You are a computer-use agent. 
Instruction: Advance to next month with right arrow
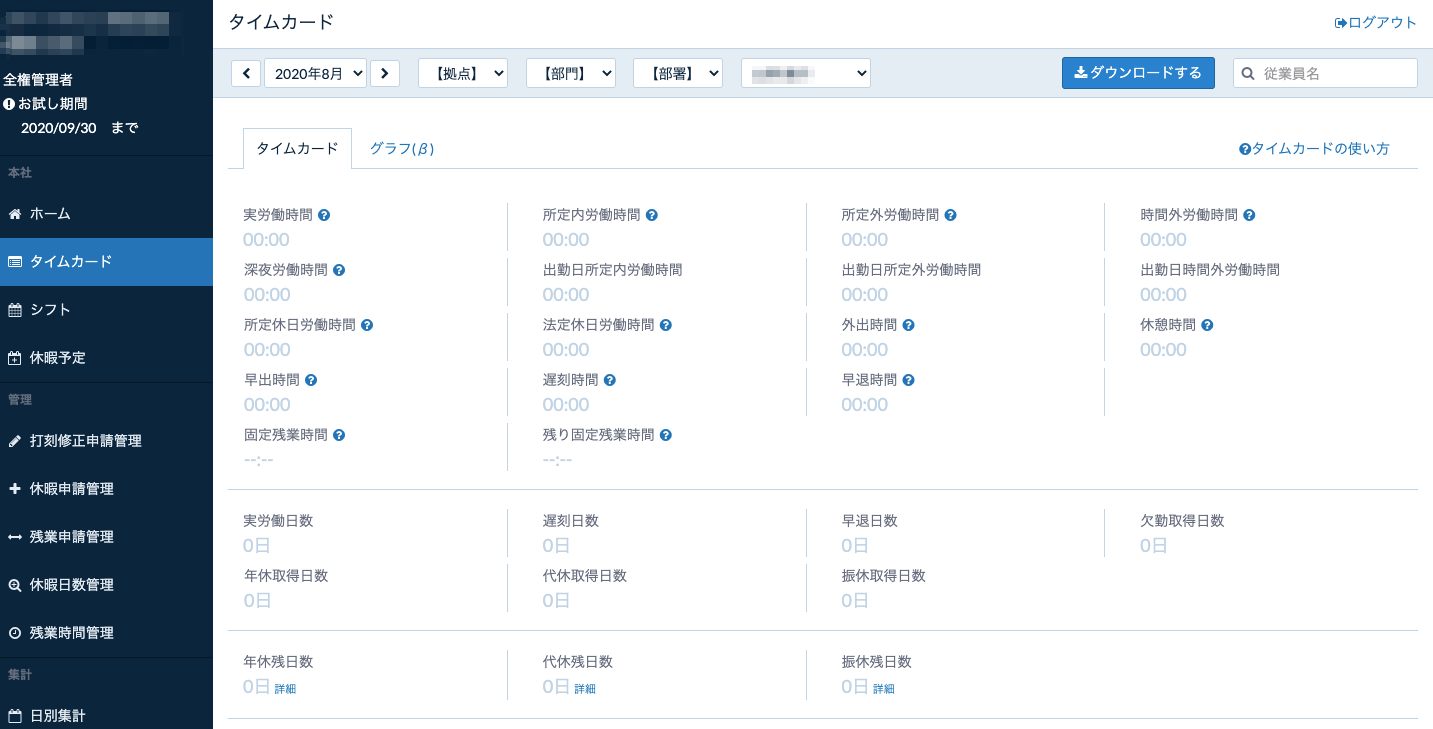[385, 73]
